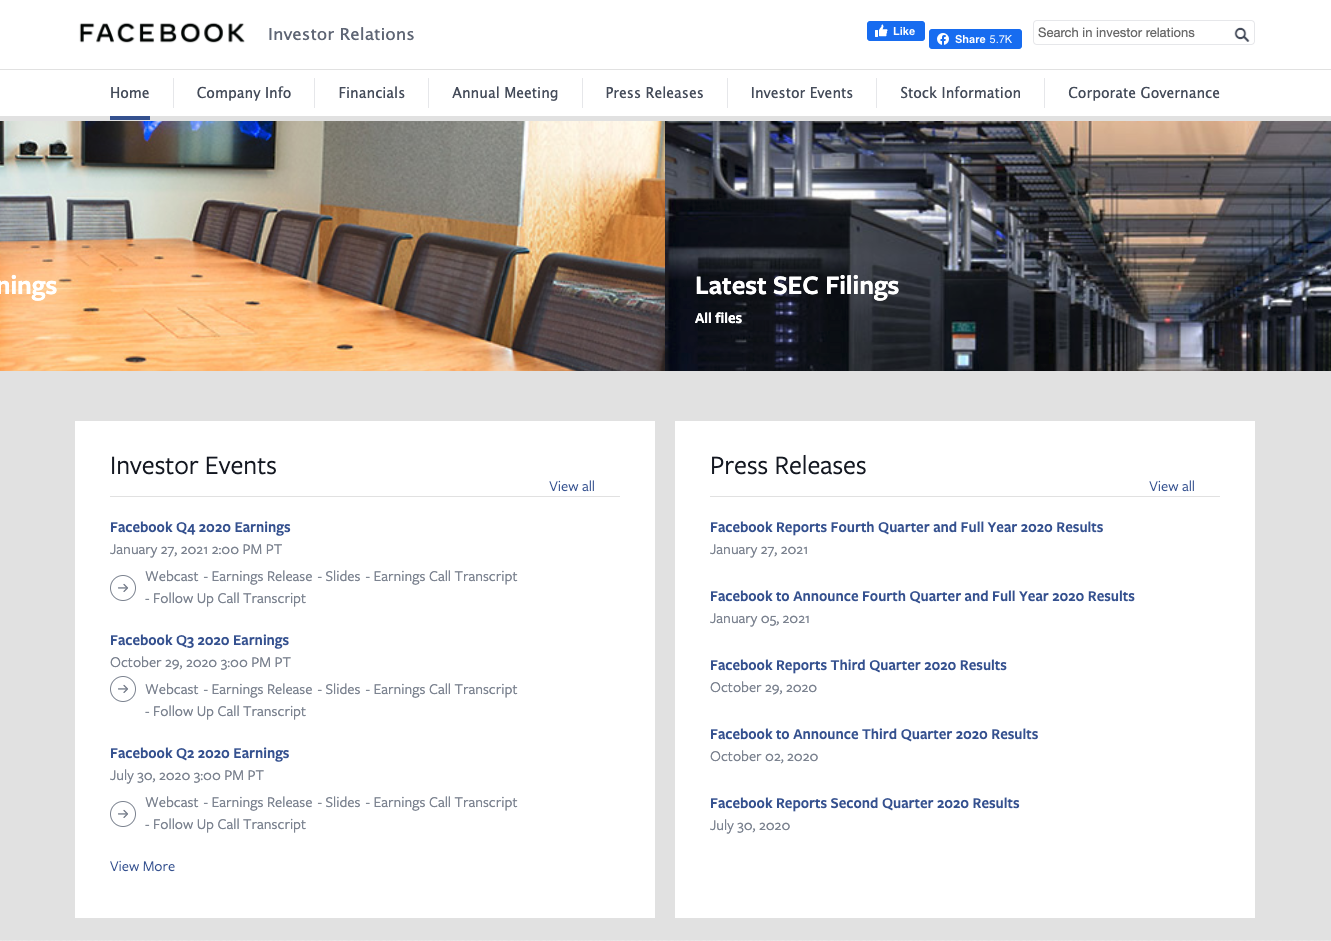Click arrow icon beside Q4 2020 Earnings links
Viewport: 1331px width, 941px height.
123,588
